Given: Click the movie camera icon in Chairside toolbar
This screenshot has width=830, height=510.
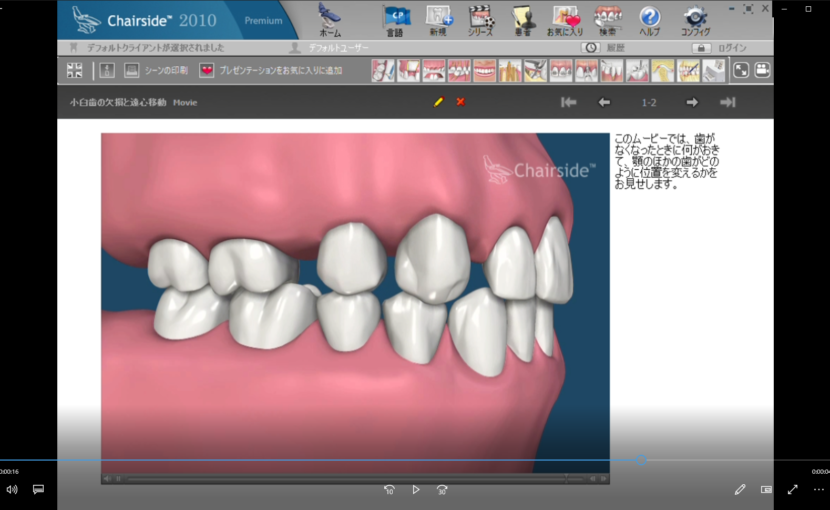Looking at the screenshot, I should 762,70.
